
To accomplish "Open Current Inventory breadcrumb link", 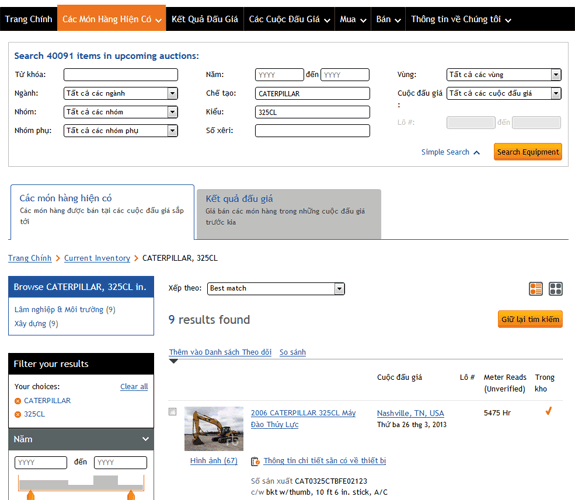I will (97, 258).
